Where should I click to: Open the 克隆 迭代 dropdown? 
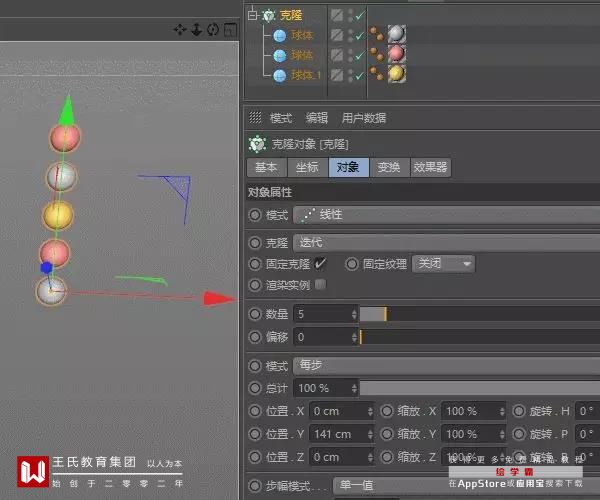(446, 243)
